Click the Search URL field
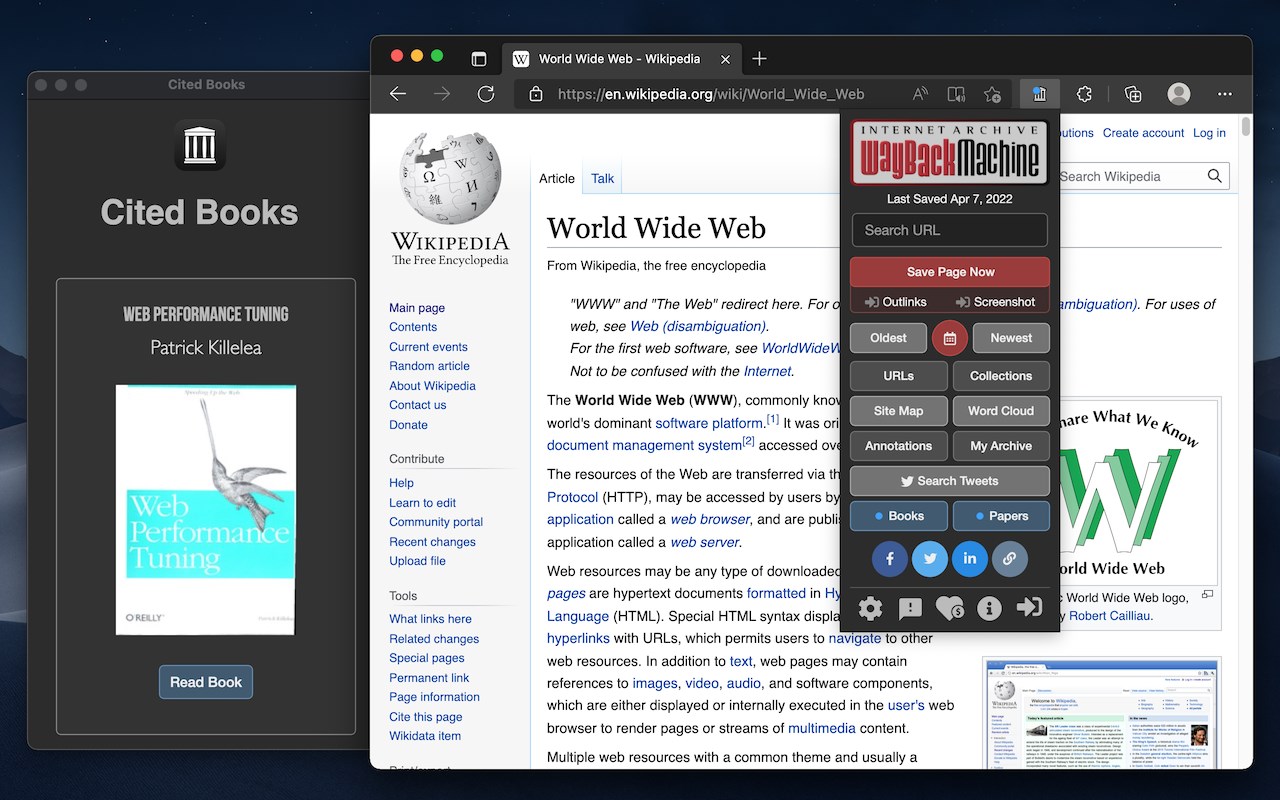The image size is (1280, 800). coord(950,230)
